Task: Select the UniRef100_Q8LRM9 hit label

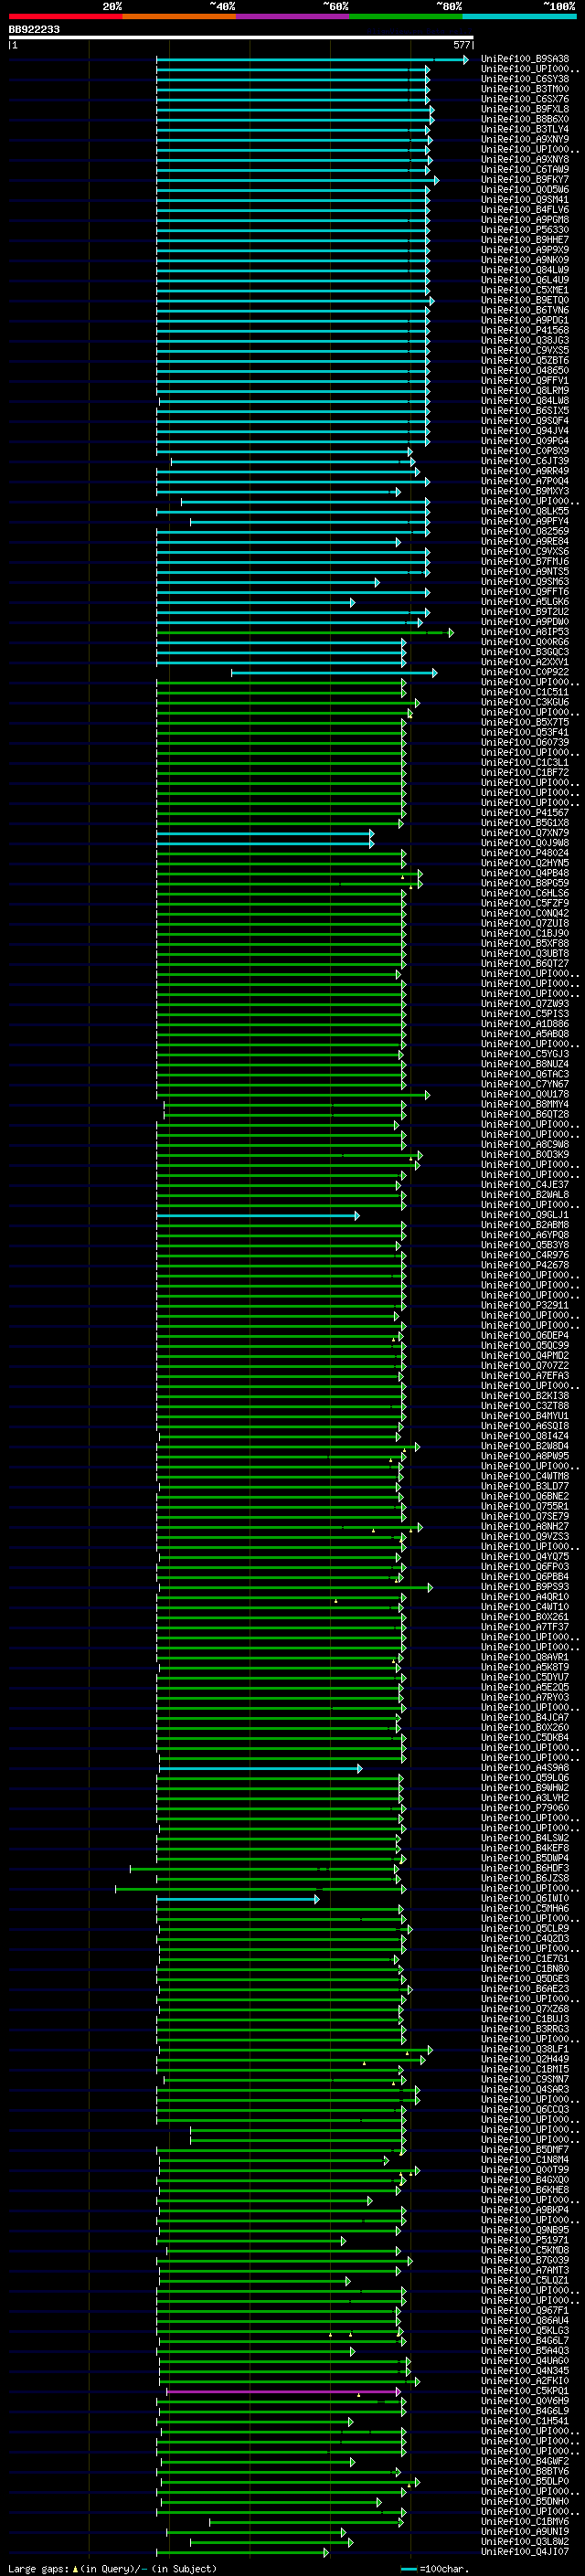Action: tap(525, 391)
